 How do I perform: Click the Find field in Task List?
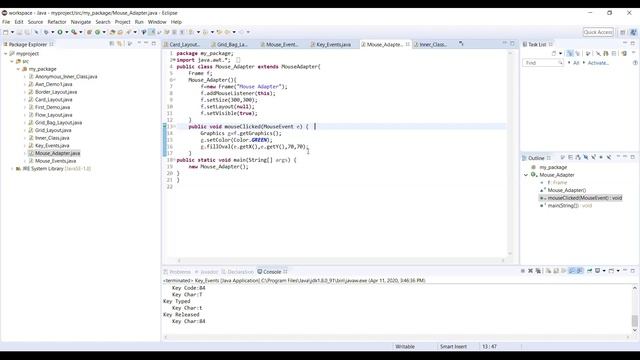pos(542,63)
